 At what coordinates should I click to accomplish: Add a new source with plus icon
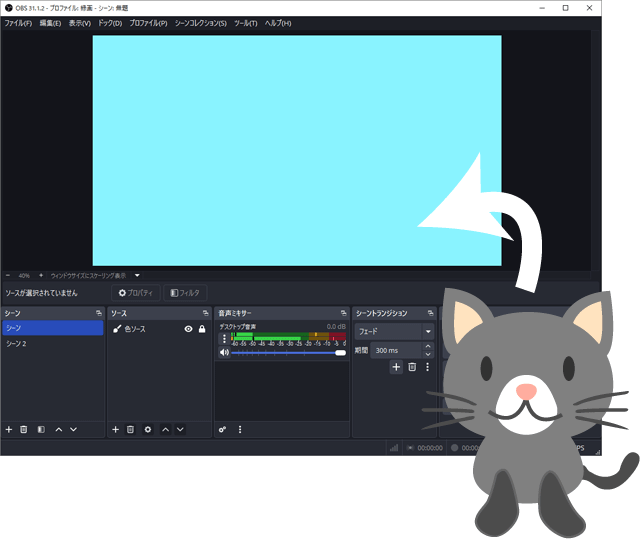116,429
